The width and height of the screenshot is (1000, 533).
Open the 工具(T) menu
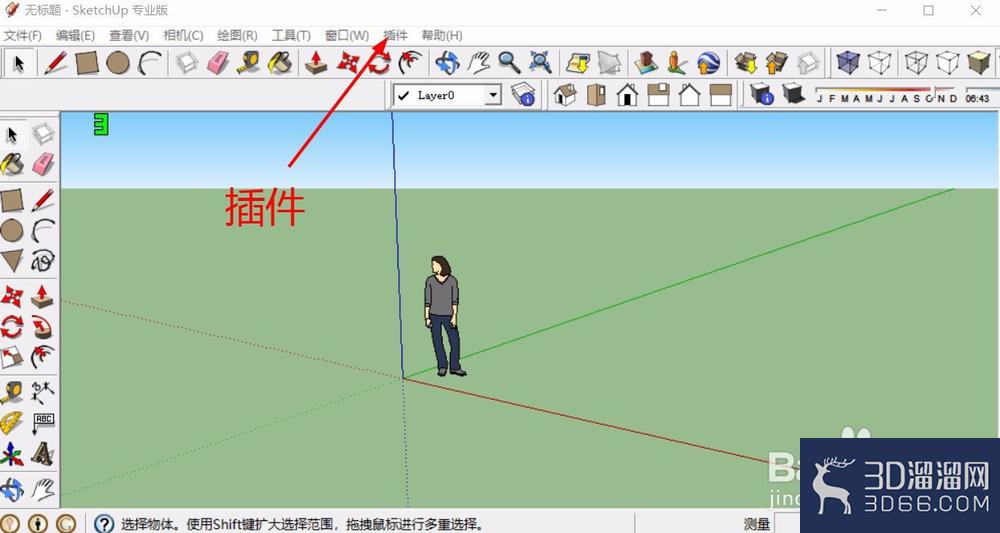click(291, 36)
